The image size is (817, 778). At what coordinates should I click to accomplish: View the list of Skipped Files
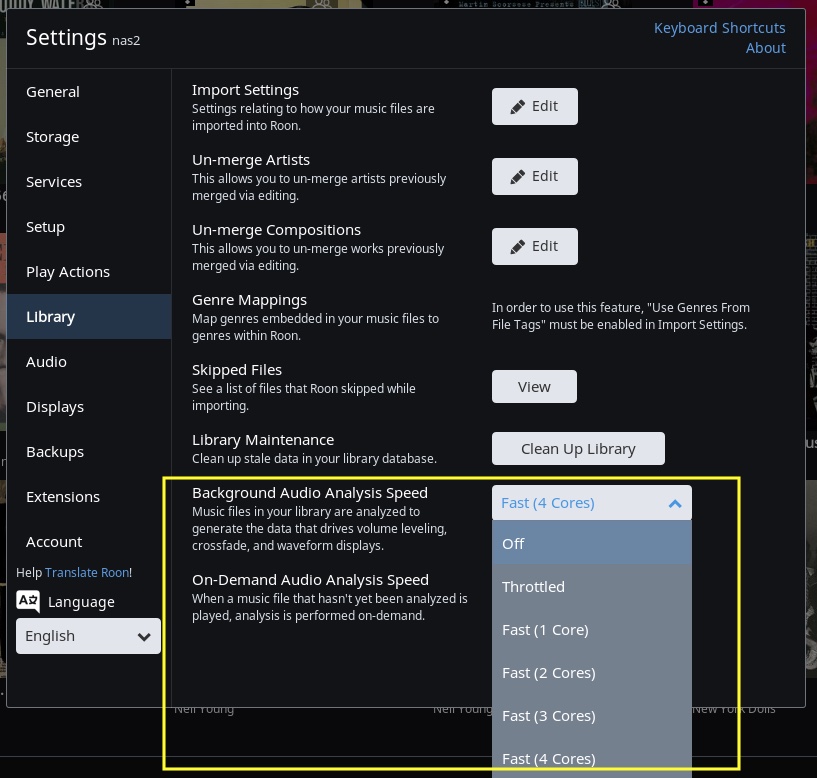534,386
